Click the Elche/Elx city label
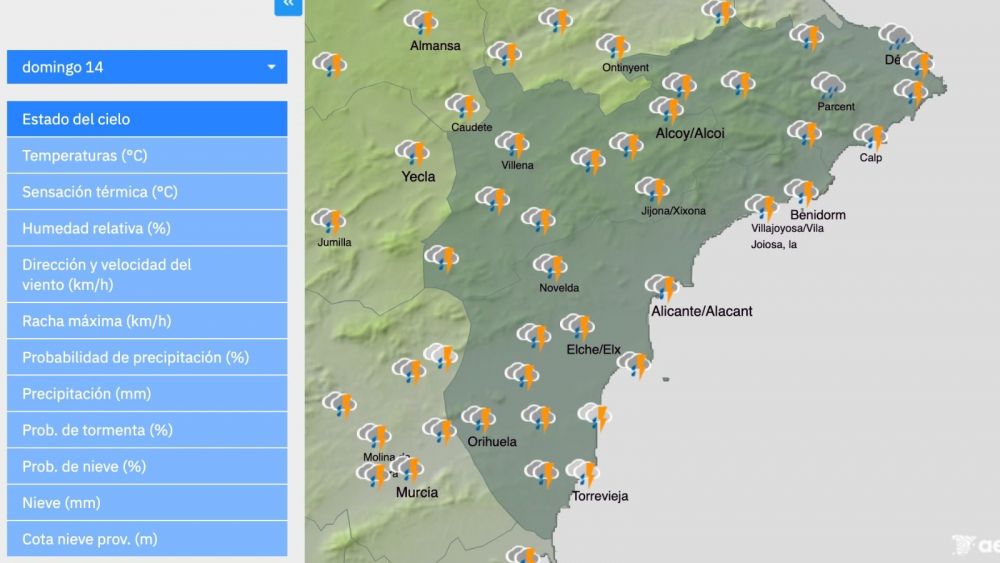This screenshot has height=563, width=1000. 594,349
